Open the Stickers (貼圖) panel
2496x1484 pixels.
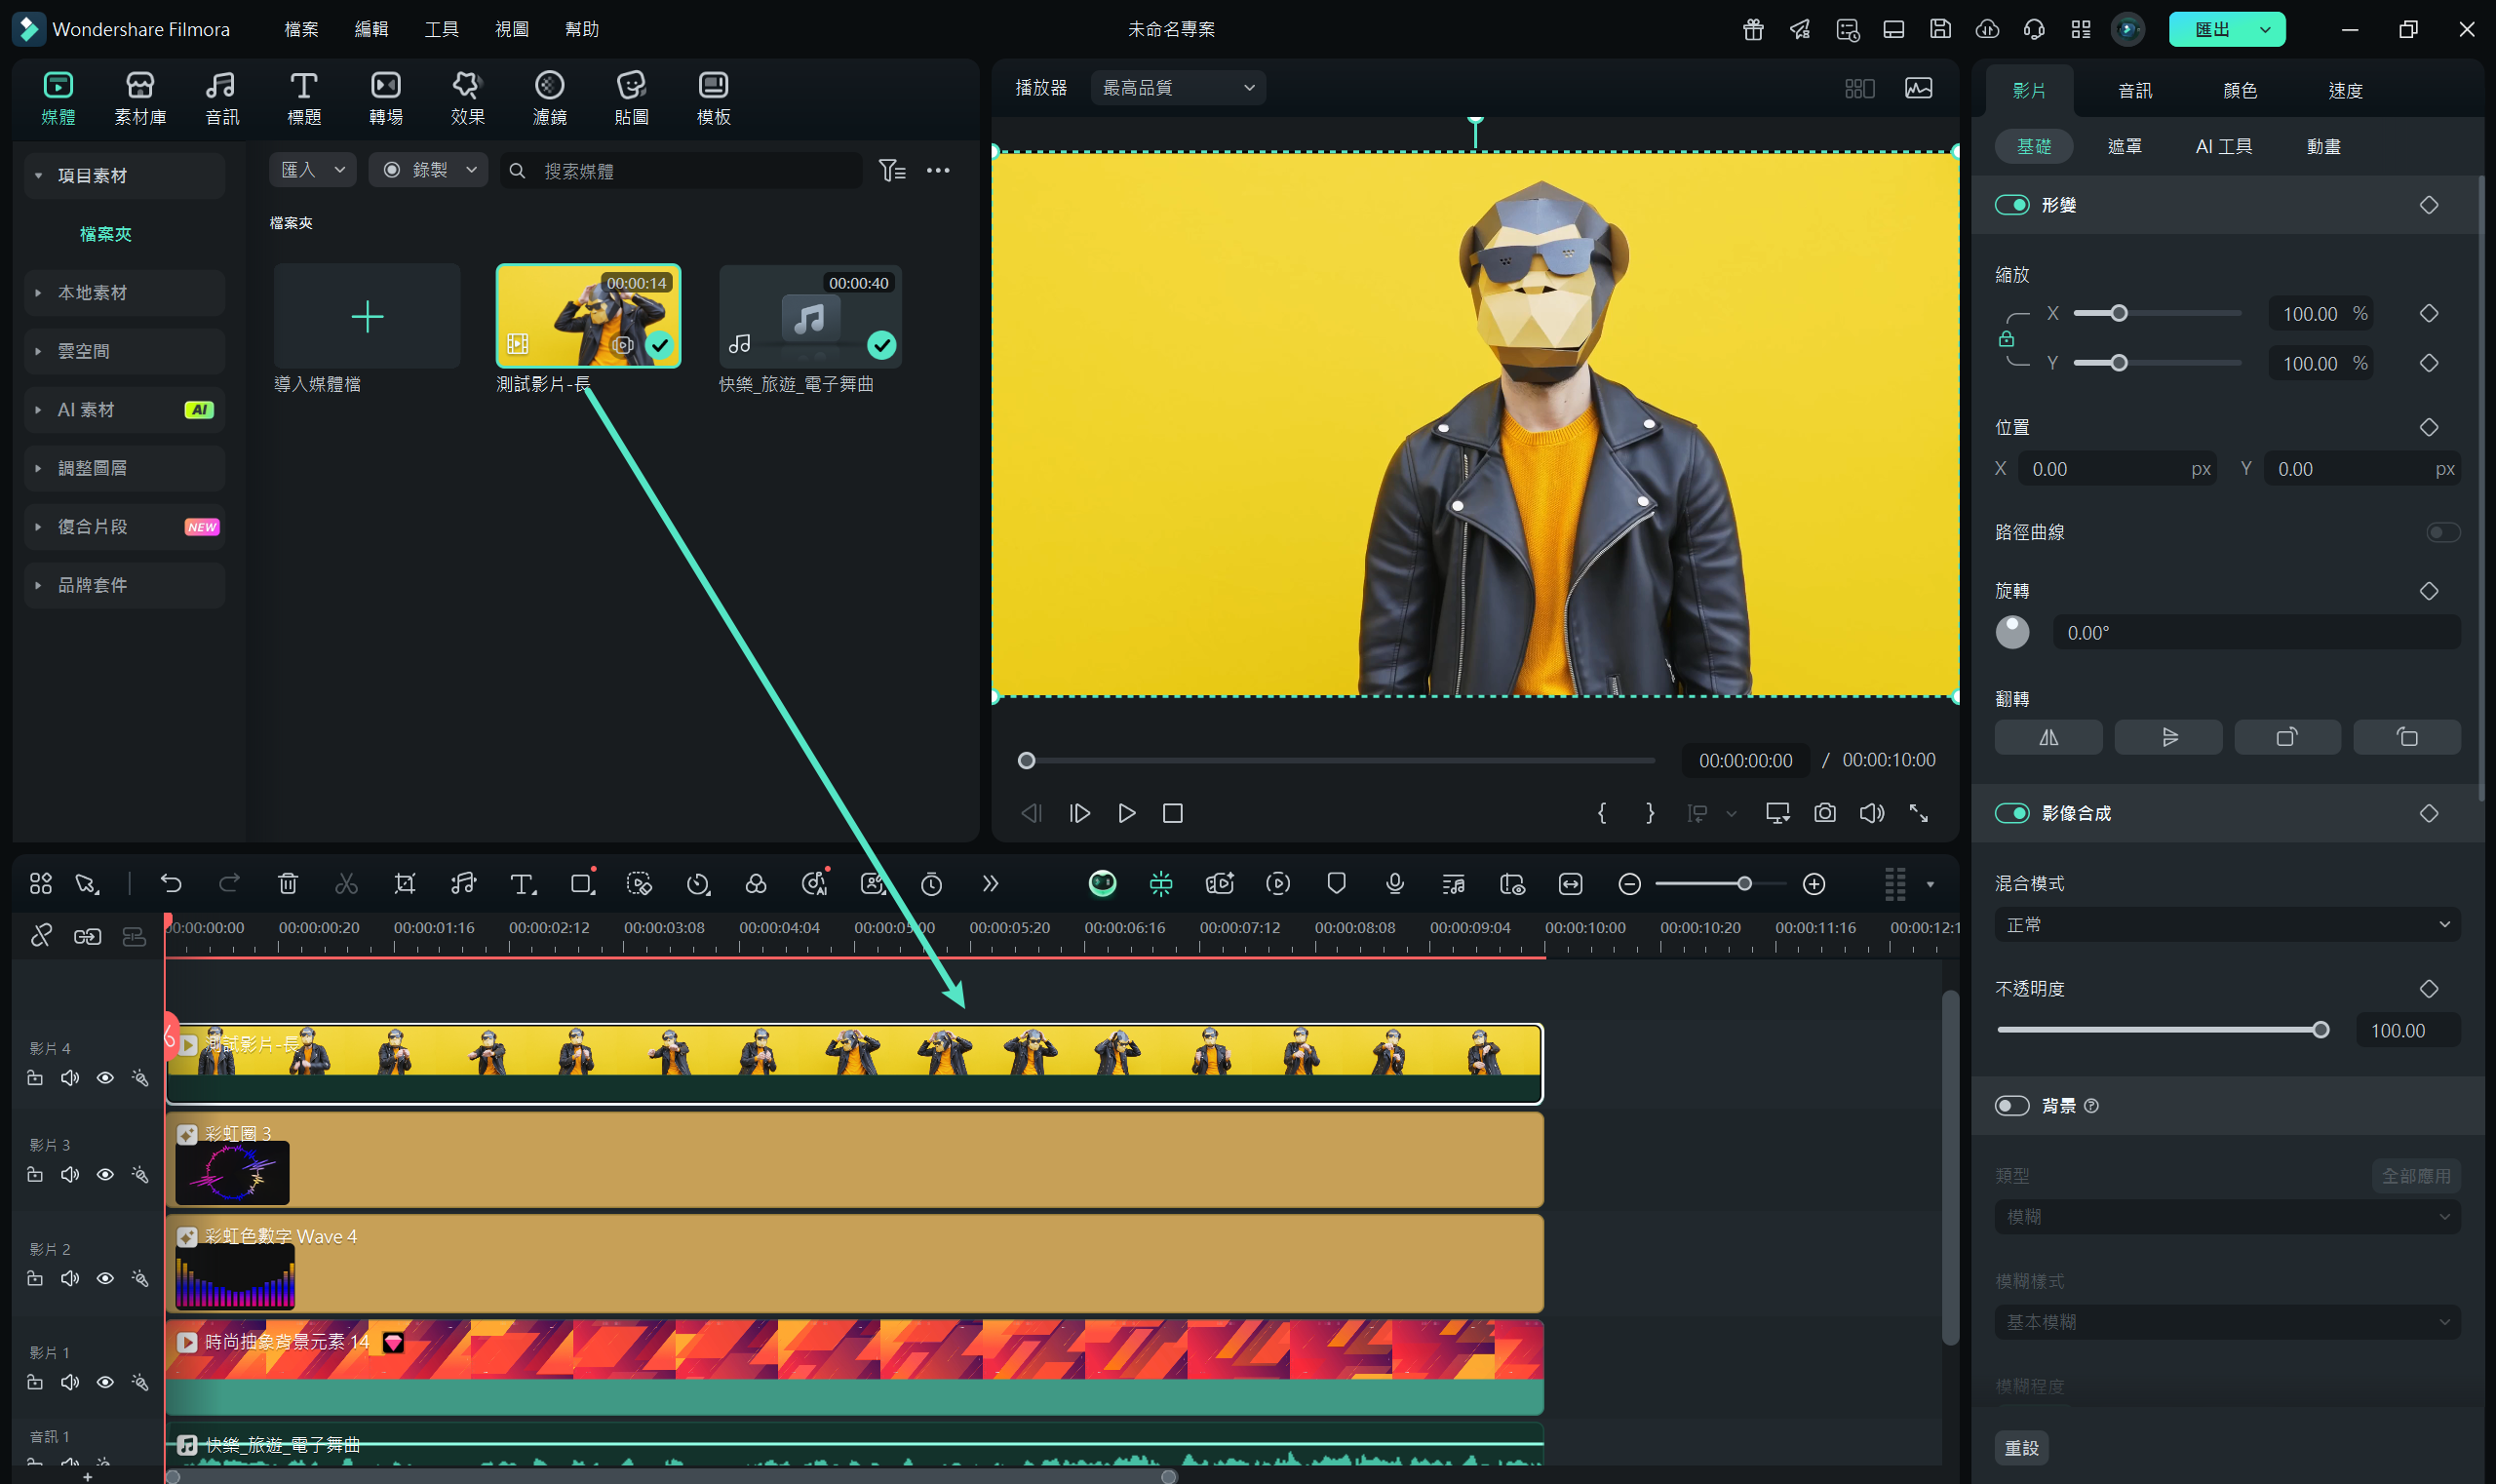click(631, 98)
